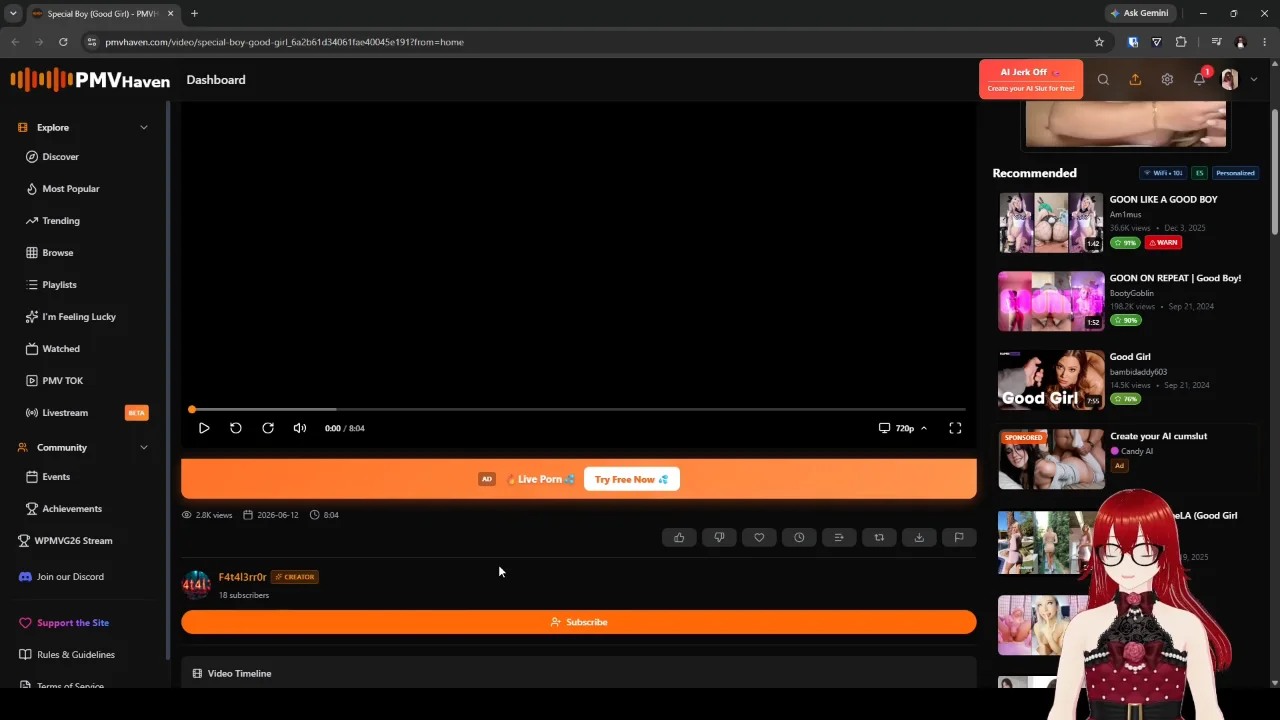Go back with the browser back arrow

coord(15,42)
